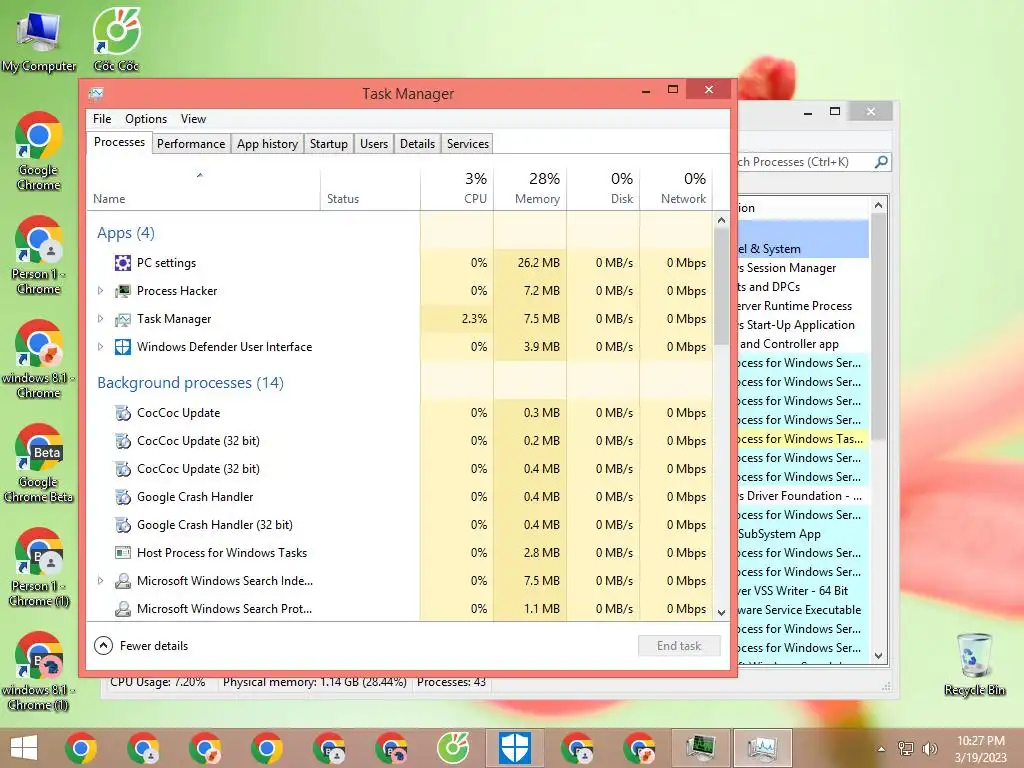Select the Start-Up Application row in Process Hacker
The width and height of the screenshot is (1024, 768).
click(x=803, y=325)
